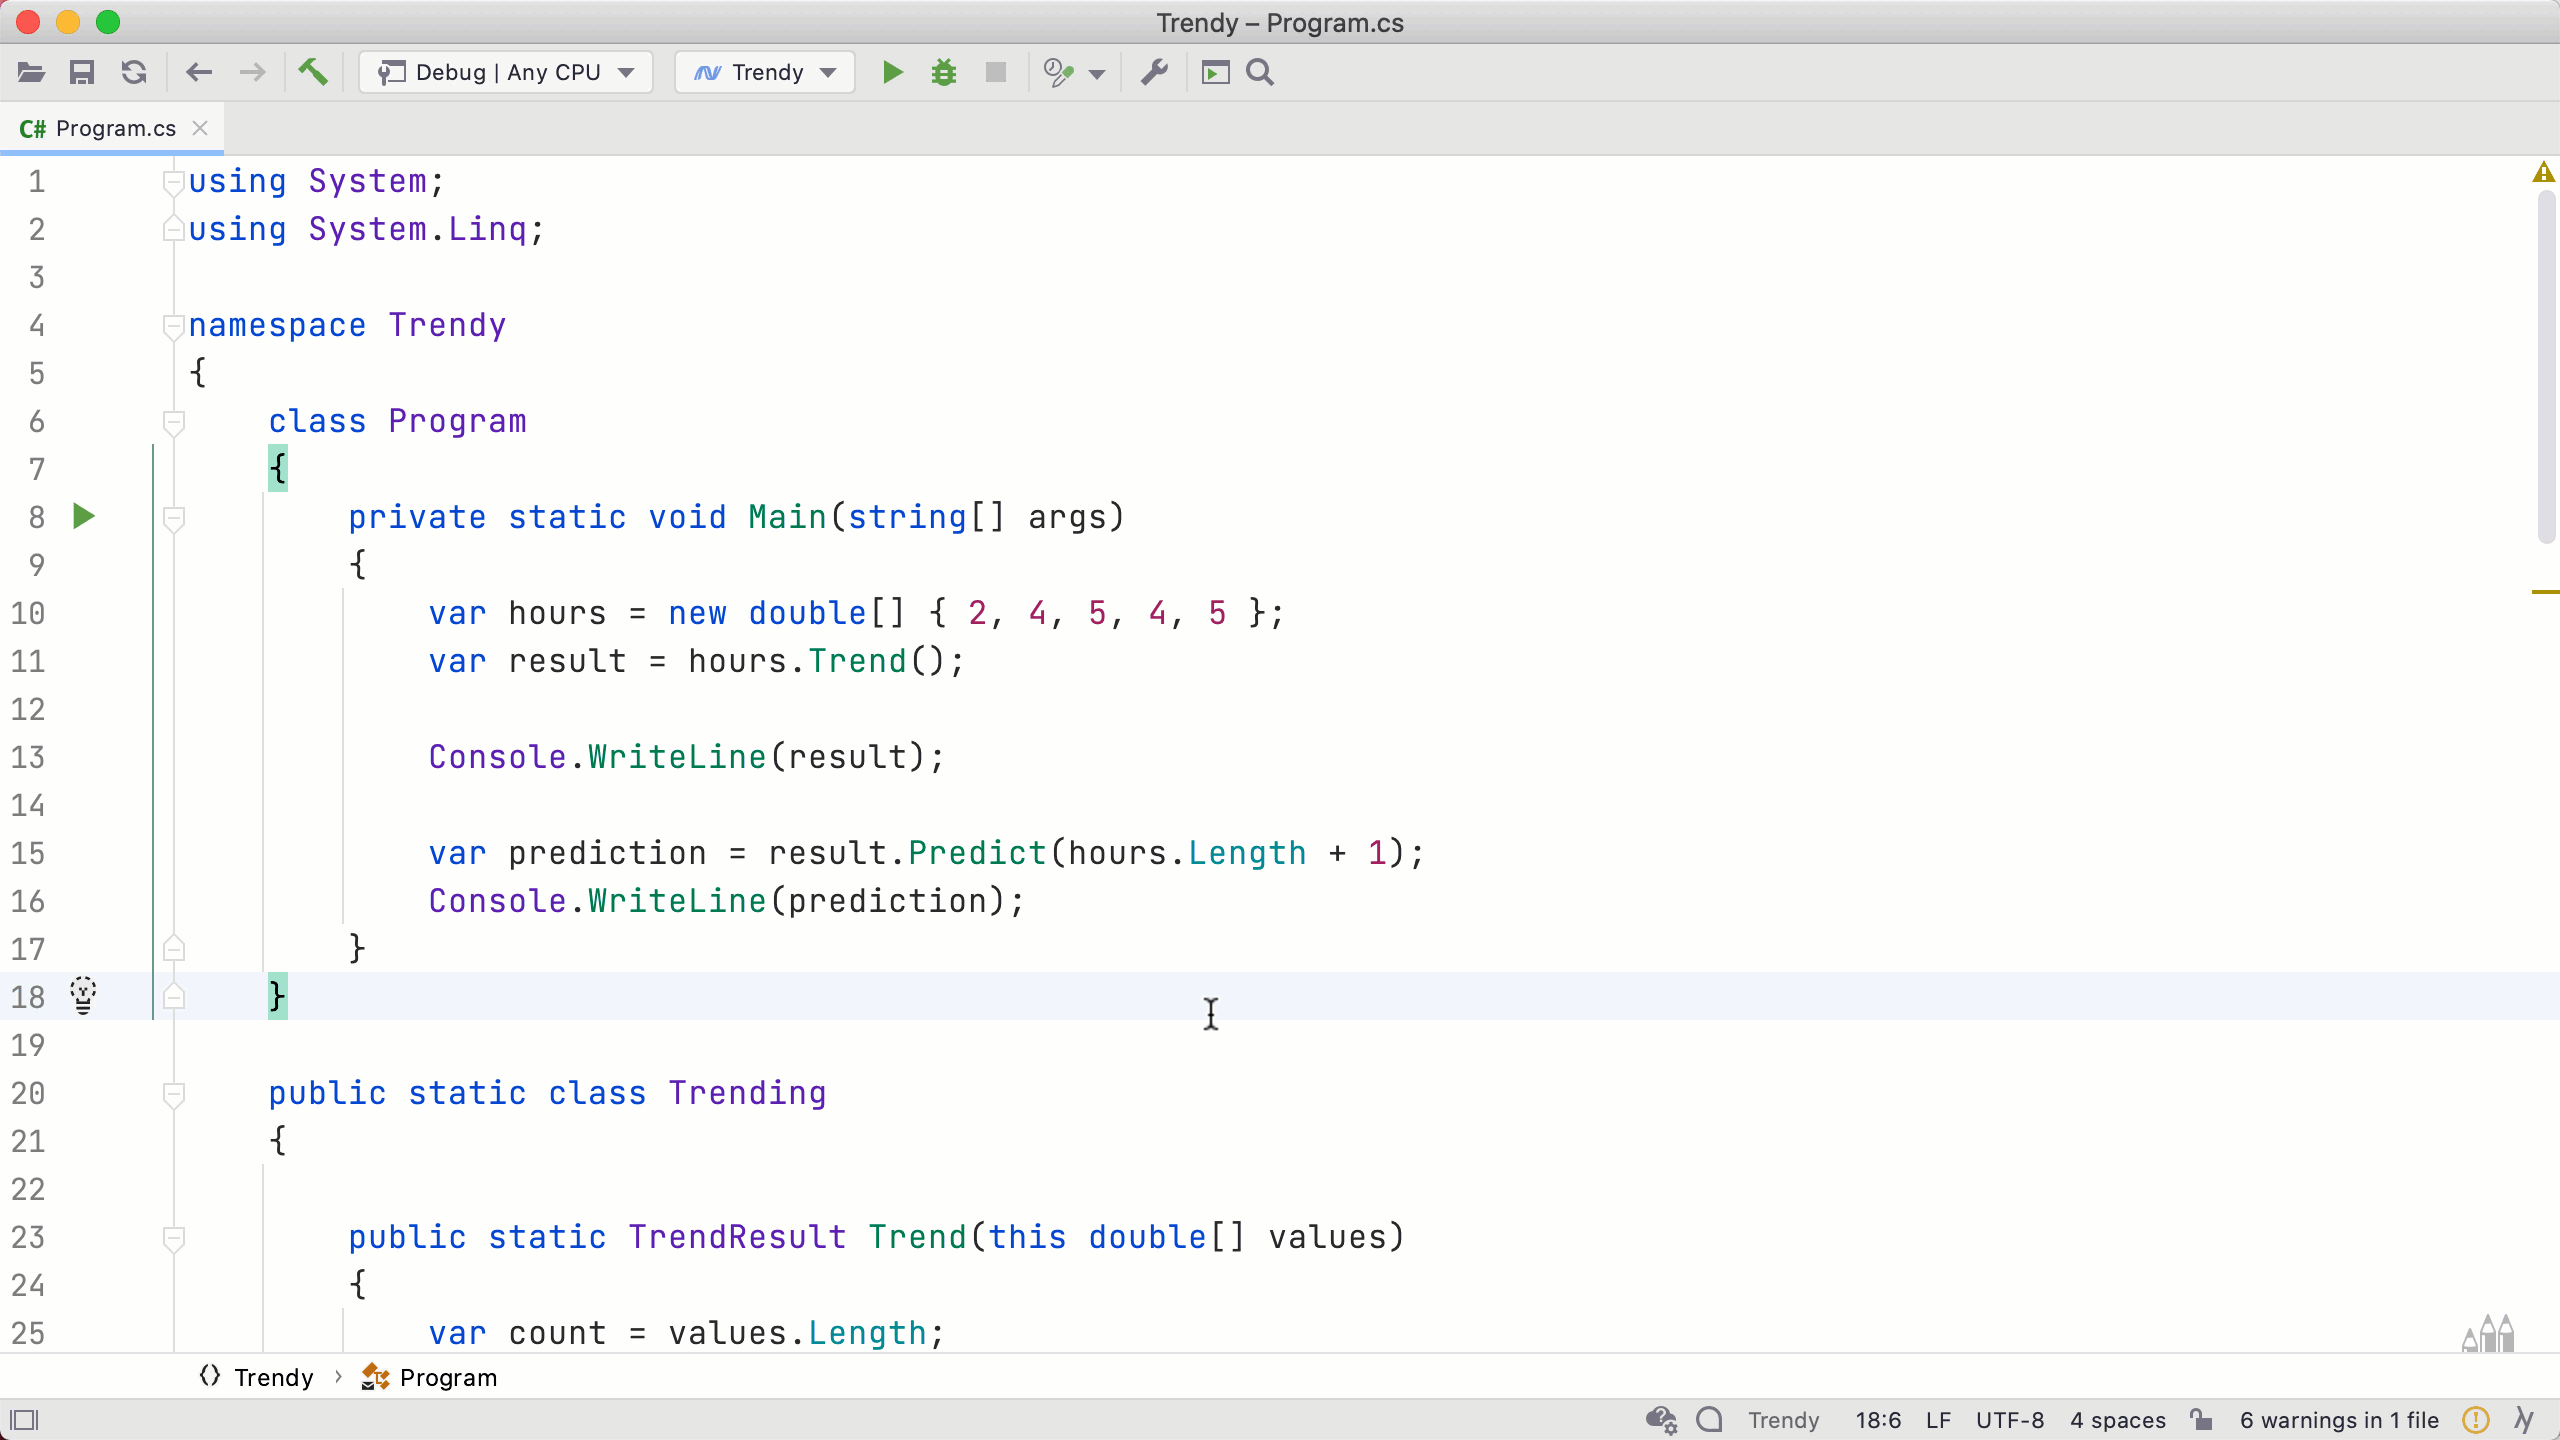Click the round status indicator icon
2560x1440 pixels.
coord(1710,1419)
